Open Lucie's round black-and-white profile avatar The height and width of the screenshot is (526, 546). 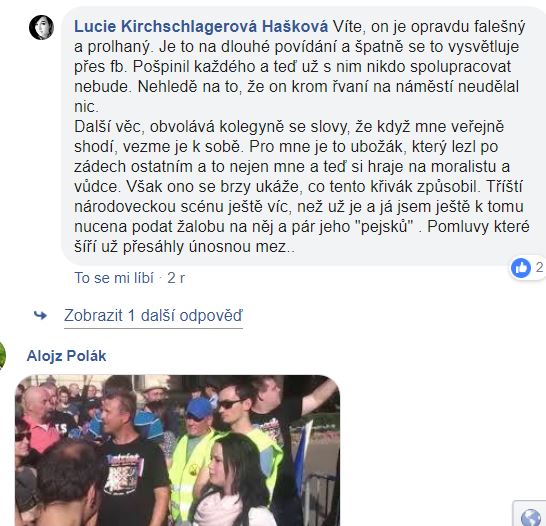click(41, 28)
